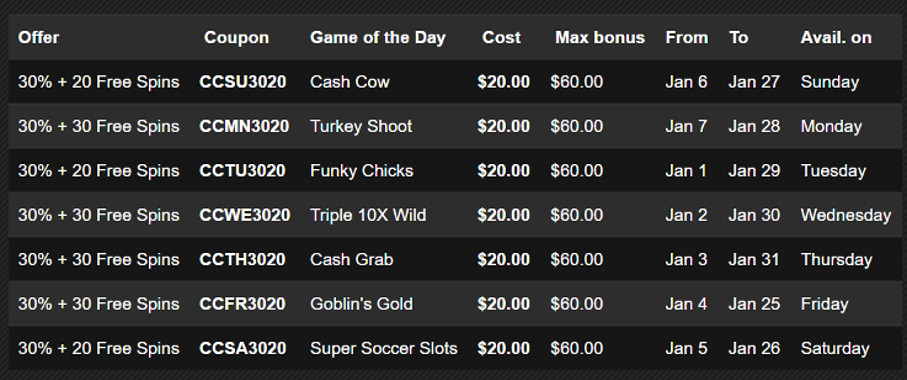Click the Wednesday availability cell

846,216
